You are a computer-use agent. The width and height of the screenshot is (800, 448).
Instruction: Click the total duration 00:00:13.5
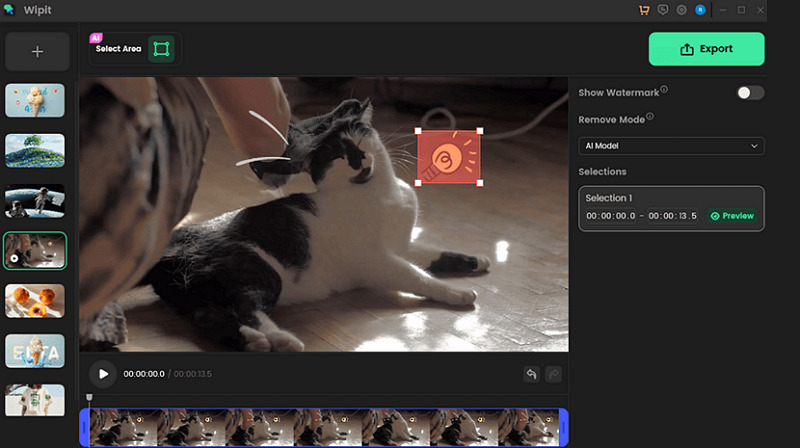pos(193,374)
